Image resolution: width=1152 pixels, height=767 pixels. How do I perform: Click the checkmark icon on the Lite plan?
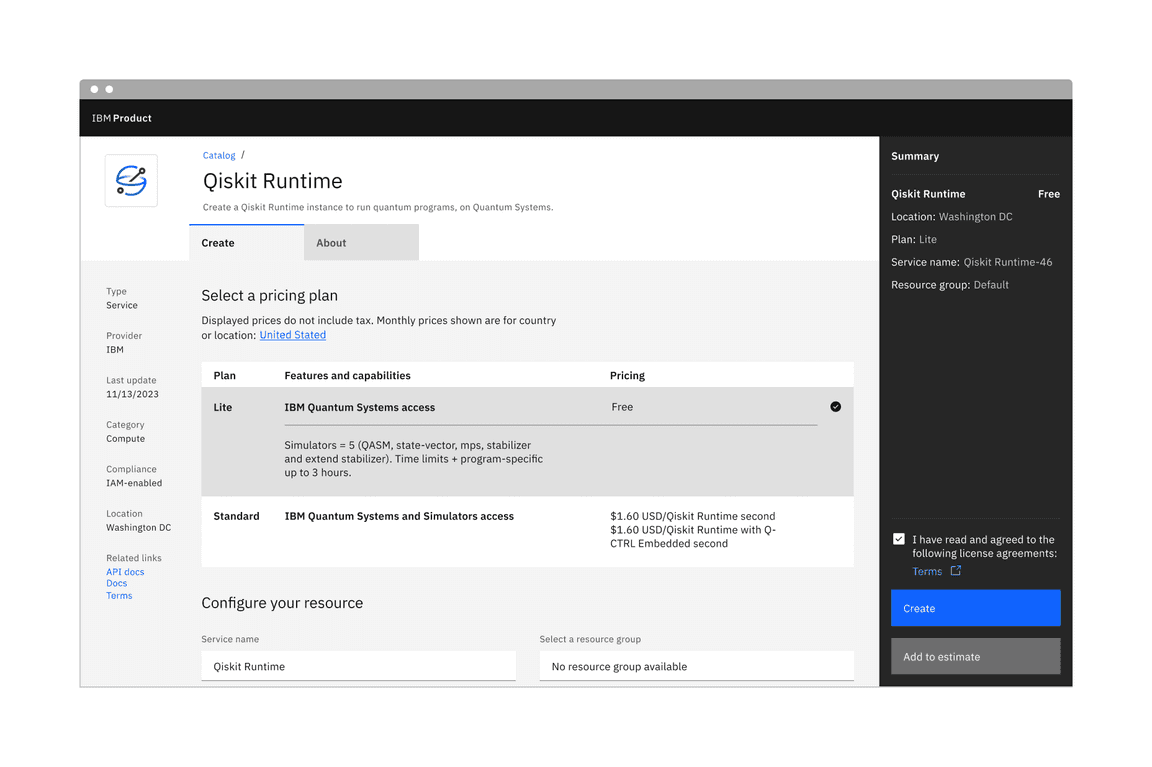click(x=836, y=407)
